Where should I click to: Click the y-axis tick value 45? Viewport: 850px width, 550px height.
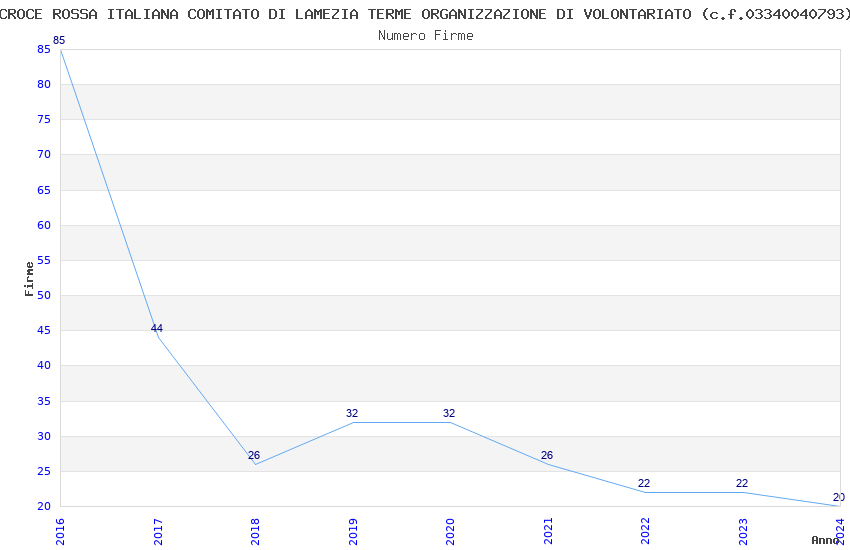[x=44, y=331]
